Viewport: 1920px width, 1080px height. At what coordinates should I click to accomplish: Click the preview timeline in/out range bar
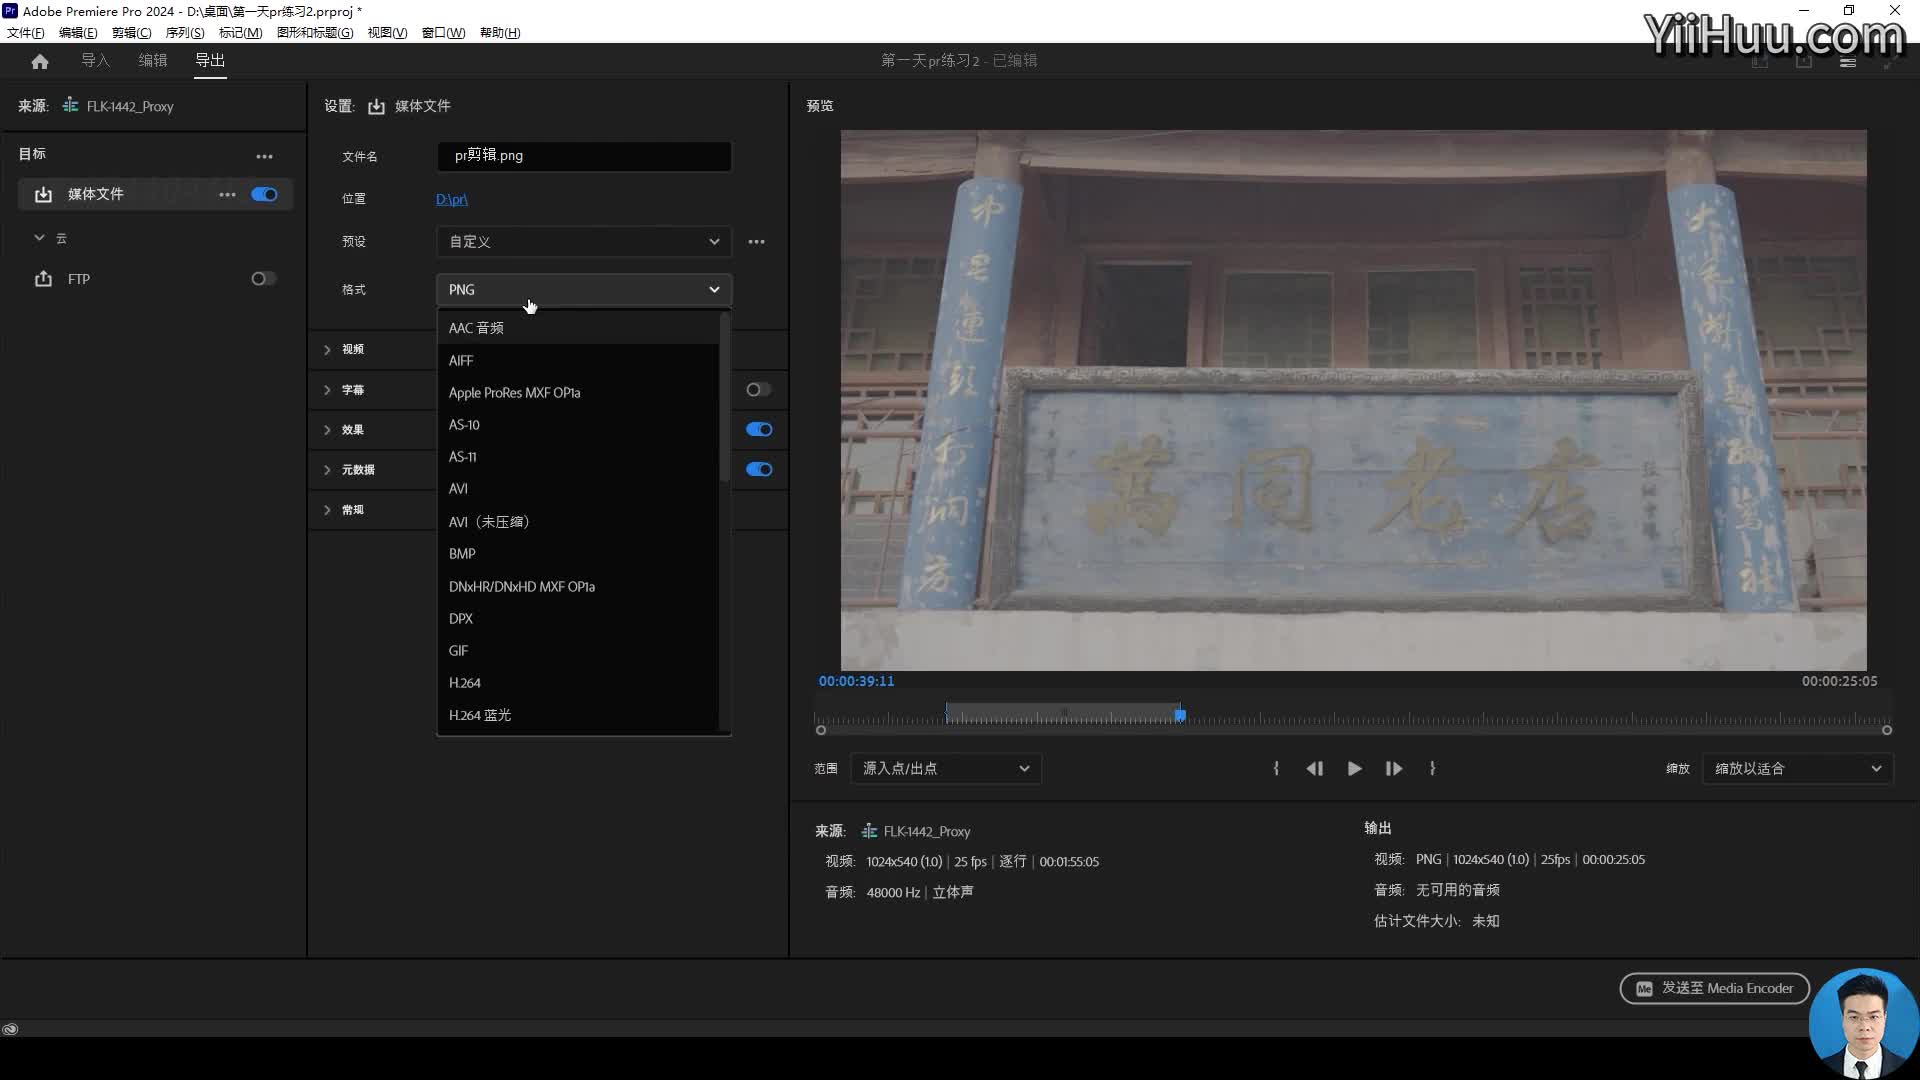(x=1062, y=714)
